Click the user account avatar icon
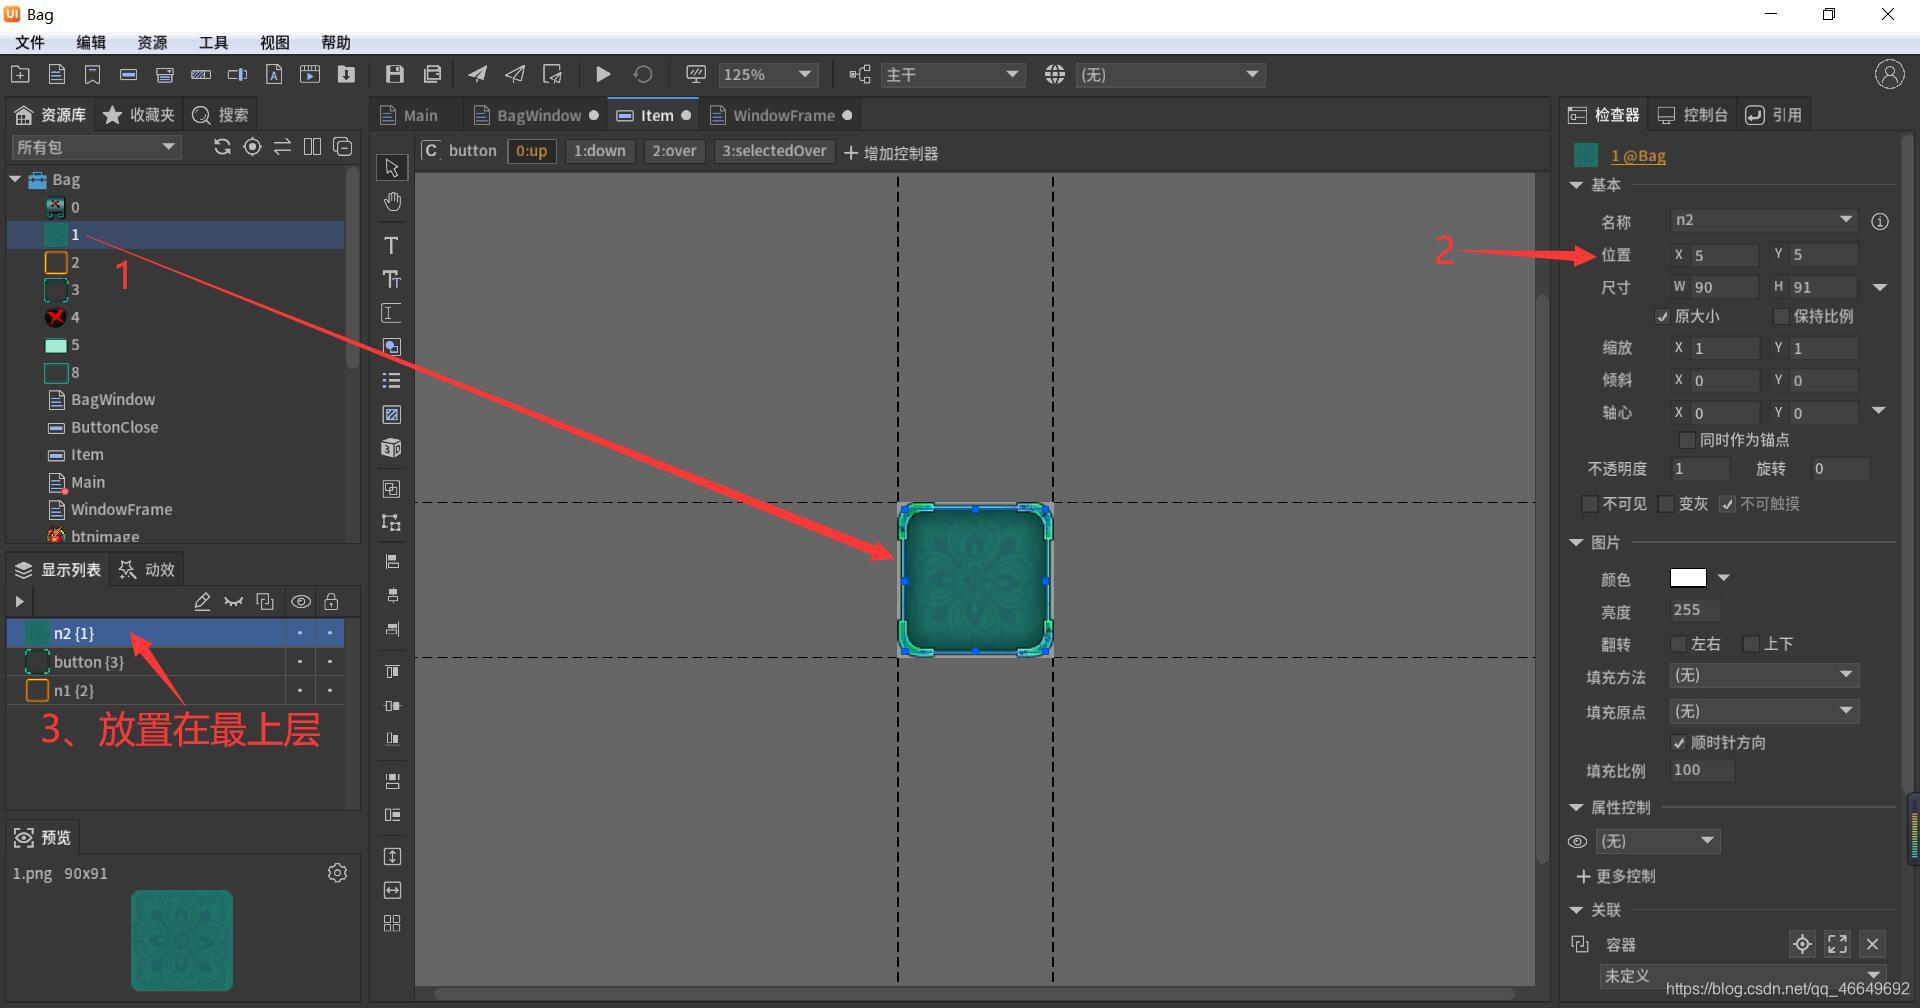 [1889, 74]
